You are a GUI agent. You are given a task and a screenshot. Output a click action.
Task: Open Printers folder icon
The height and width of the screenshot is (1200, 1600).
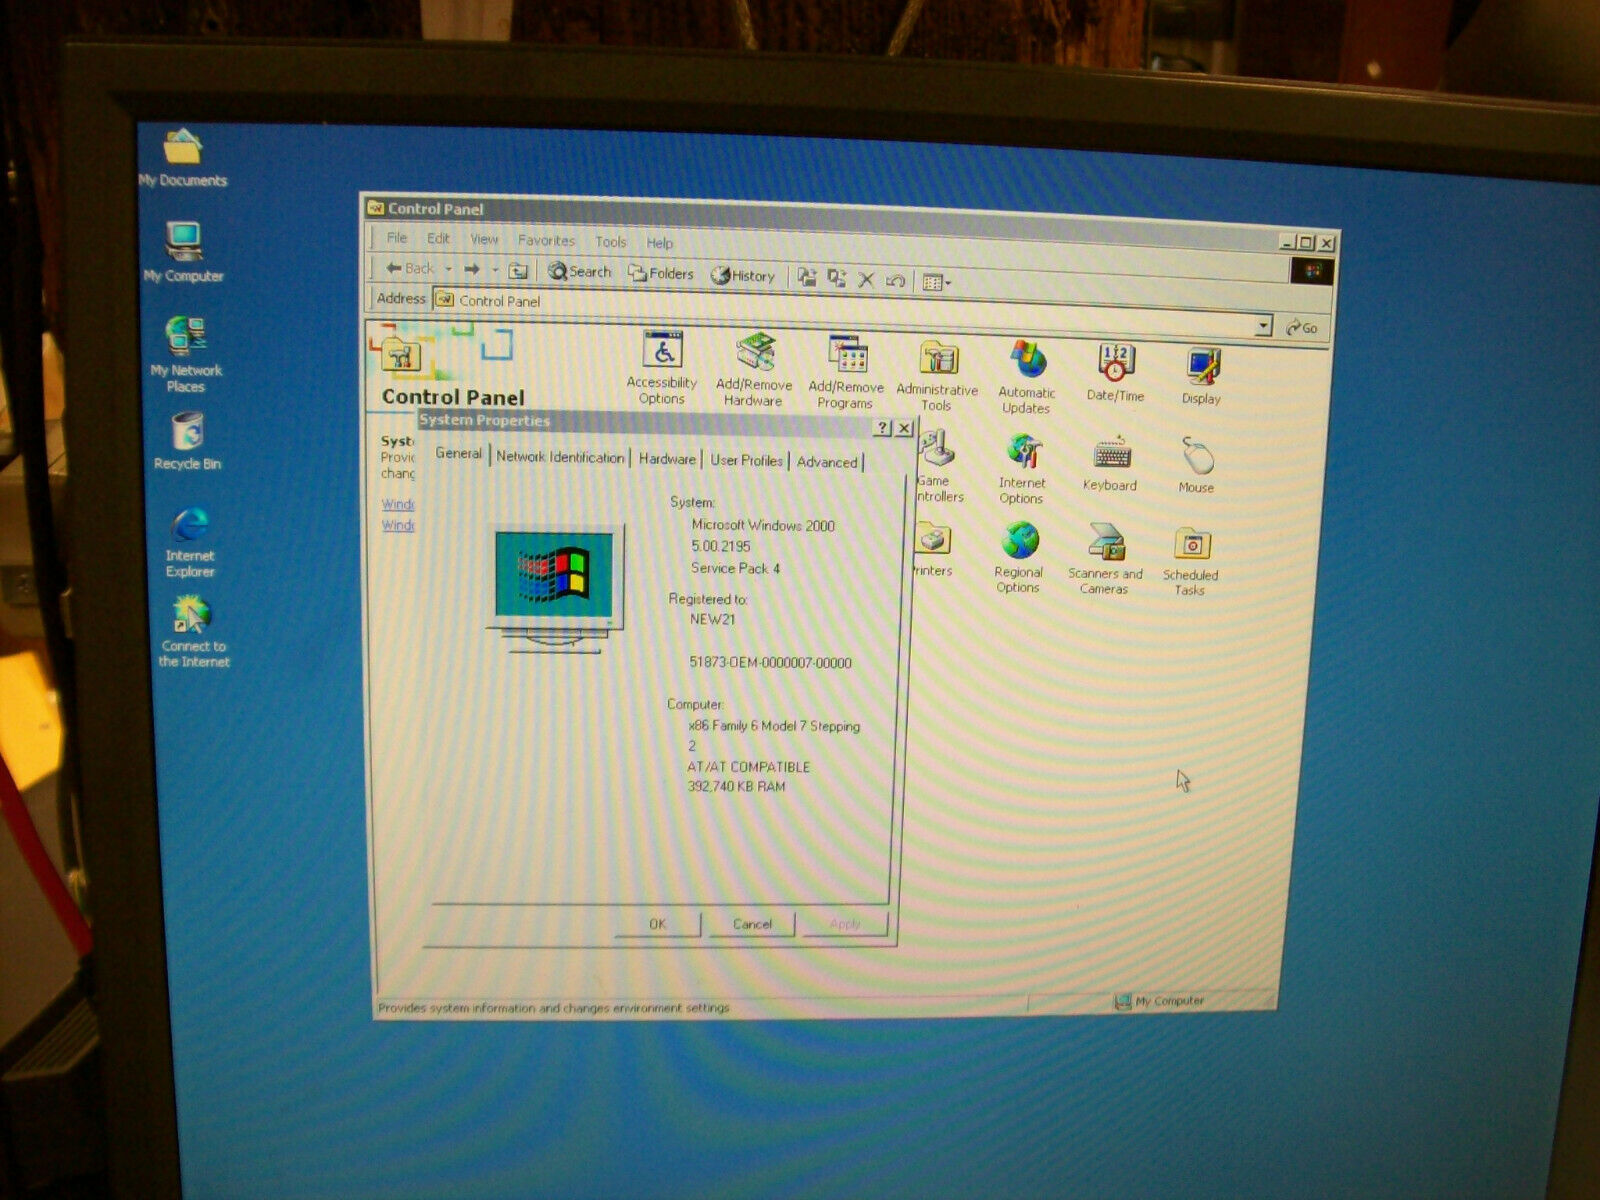click(932, 550)
